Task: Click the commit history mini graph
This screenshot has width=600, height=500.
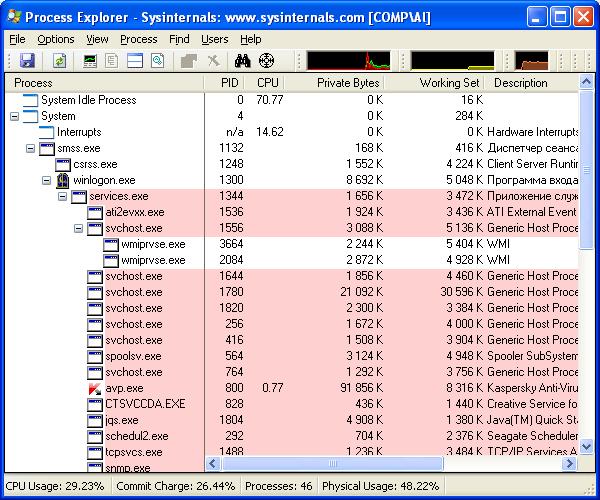Action: (452, 61)
